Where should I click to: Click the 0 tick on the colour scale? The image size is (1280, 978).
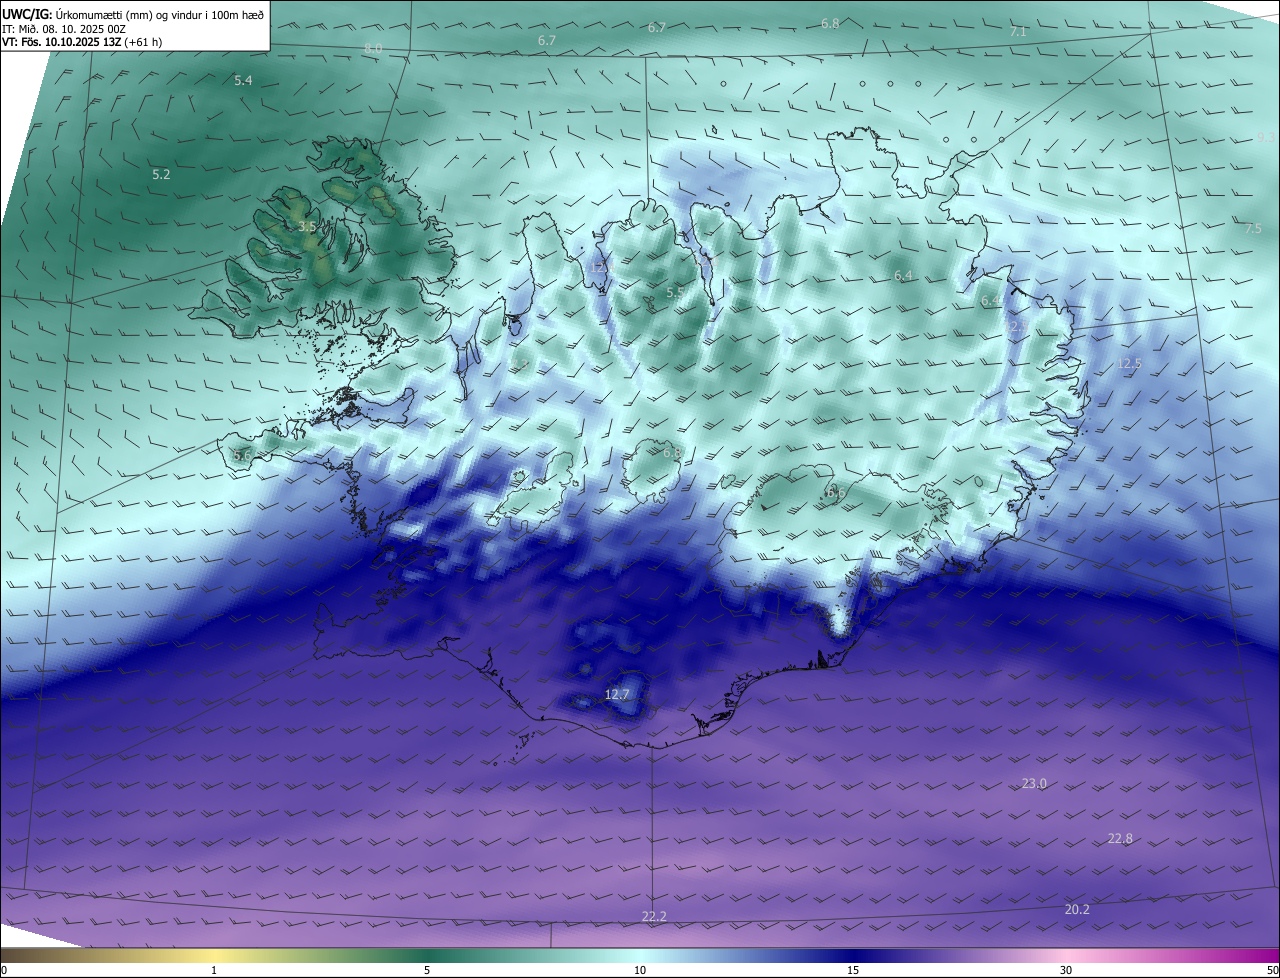click(x=4, y=970)
